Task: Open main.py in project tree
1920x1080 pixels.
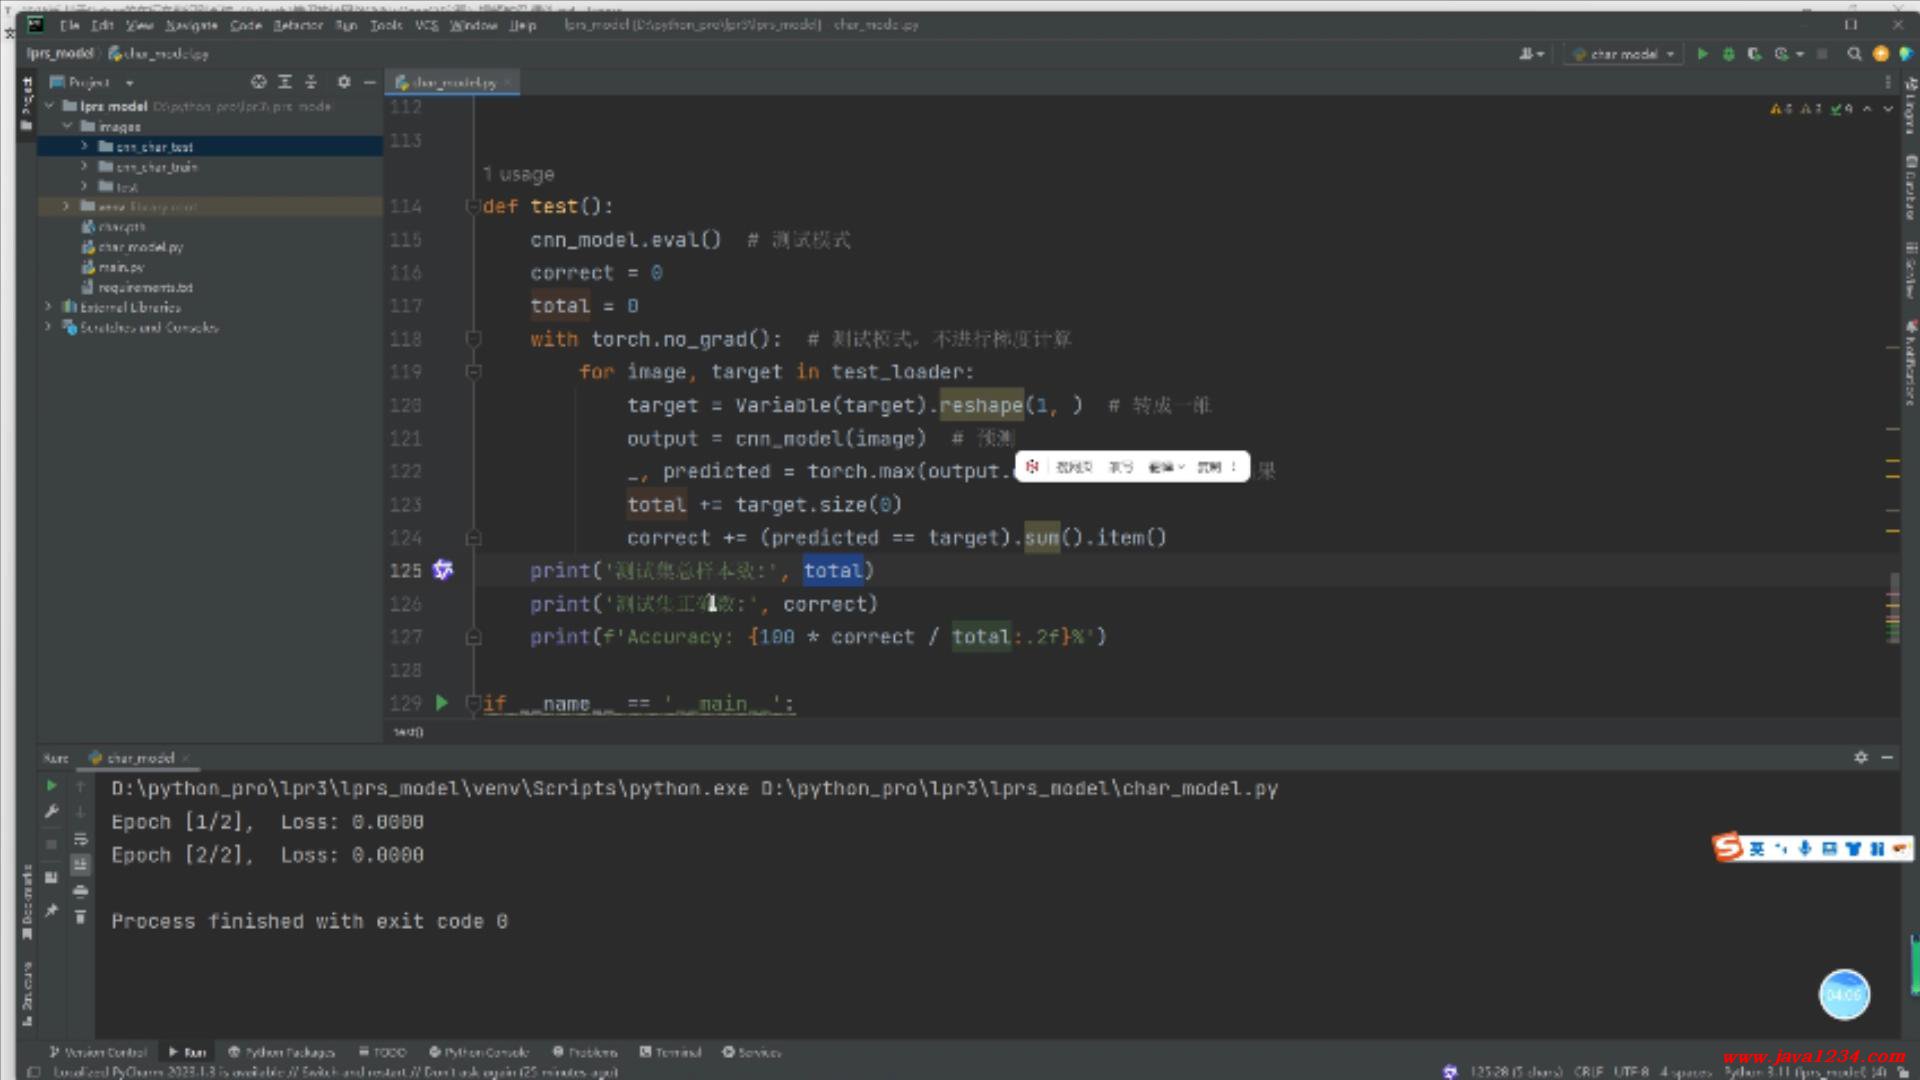Action: [x=121, y=267]
